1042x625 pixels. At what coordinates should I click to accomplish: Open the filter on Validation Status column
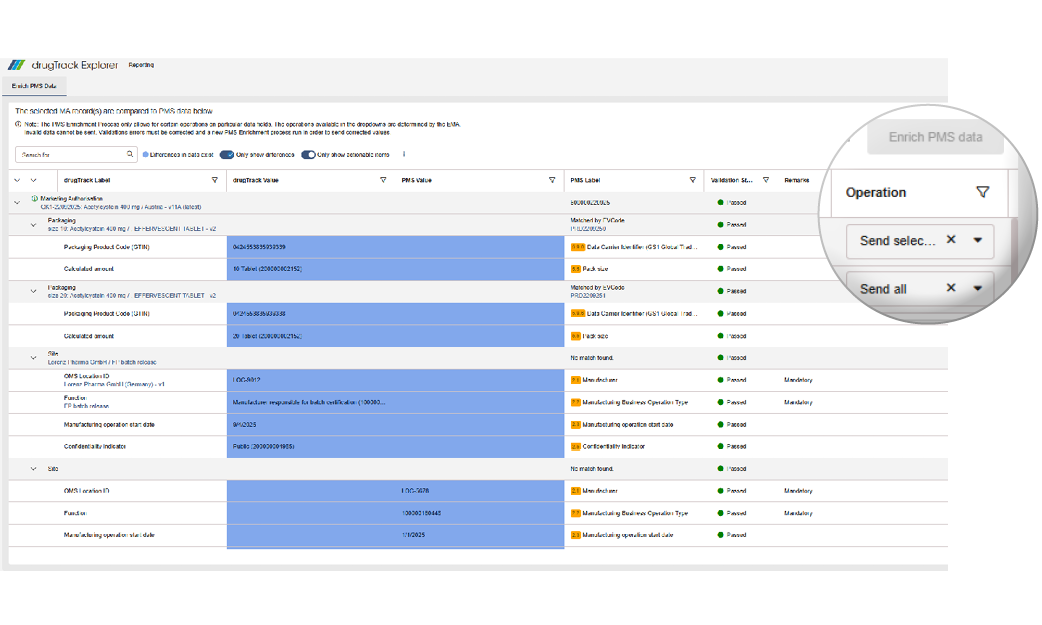[x=767, y=180]
